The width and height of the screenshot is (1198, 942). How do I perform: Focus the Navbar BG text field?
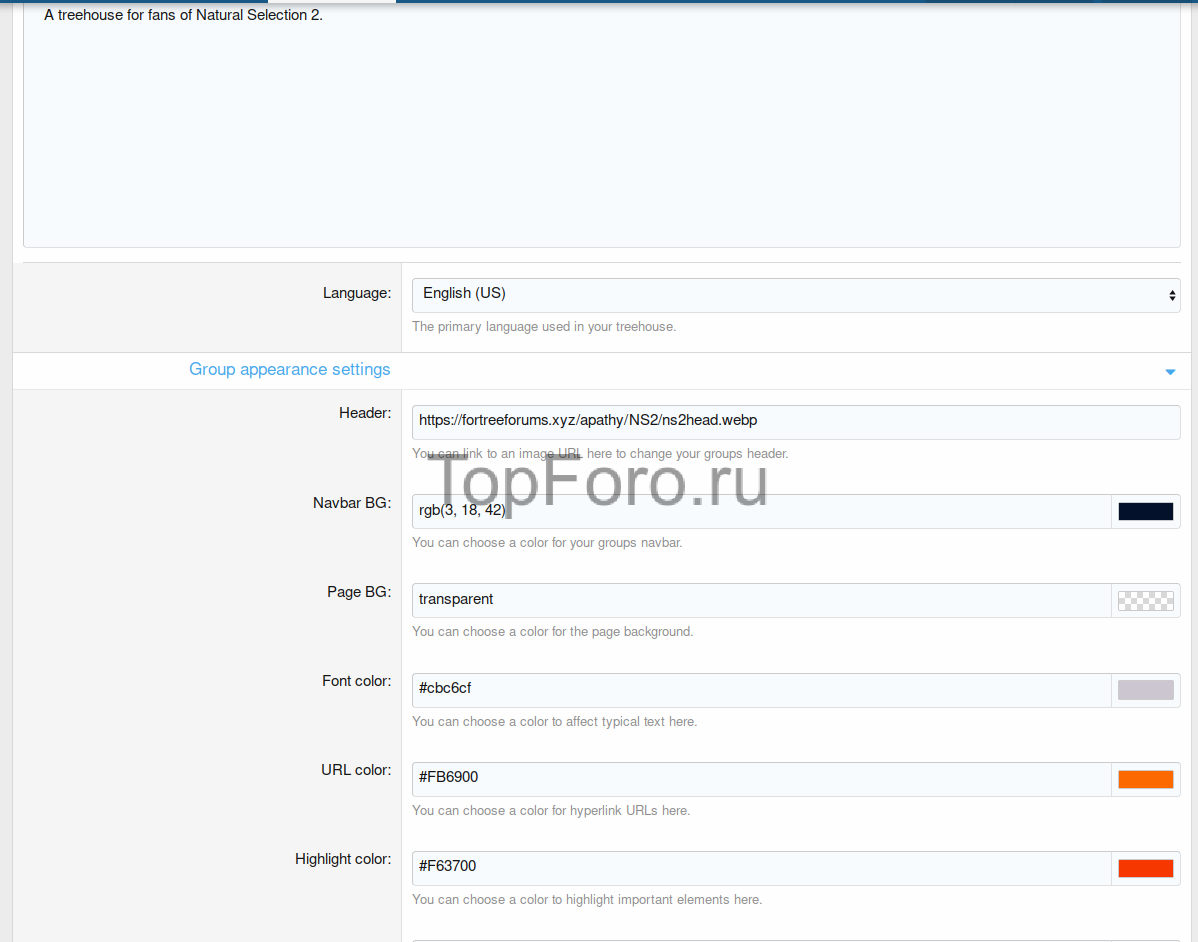(x=760, y=511)
